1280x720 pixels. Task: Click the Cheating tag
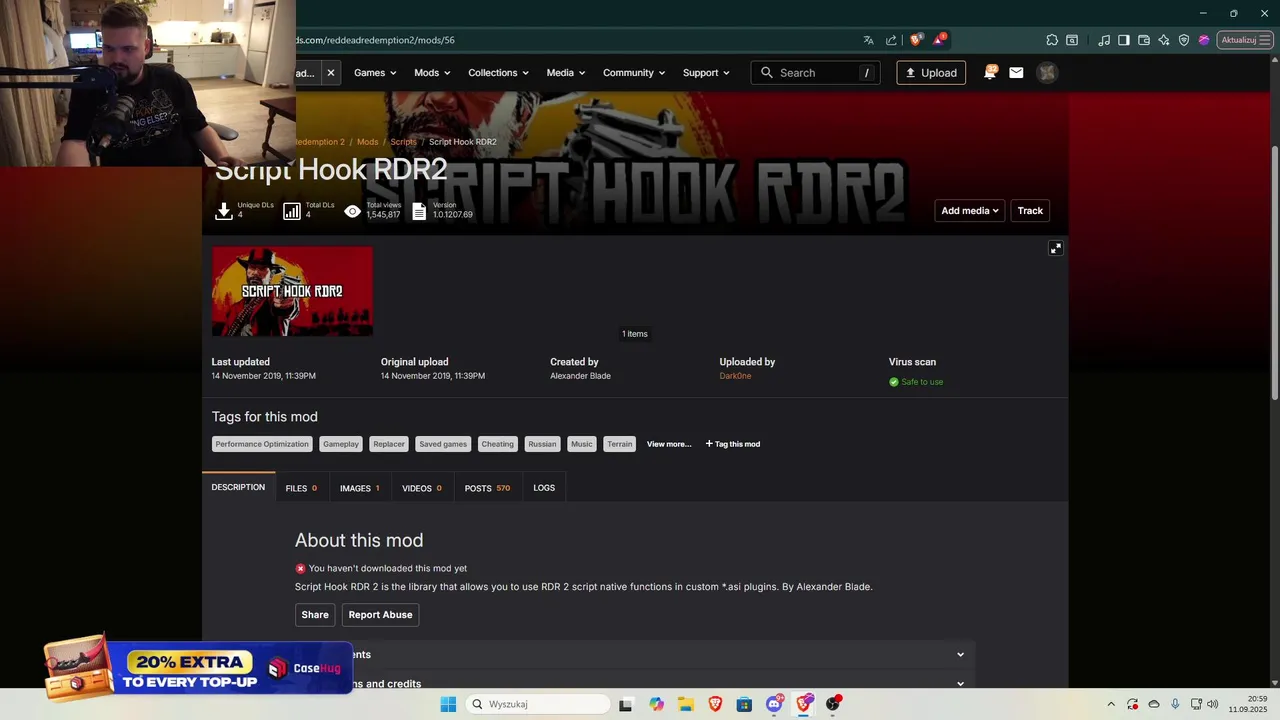(497, 444)
